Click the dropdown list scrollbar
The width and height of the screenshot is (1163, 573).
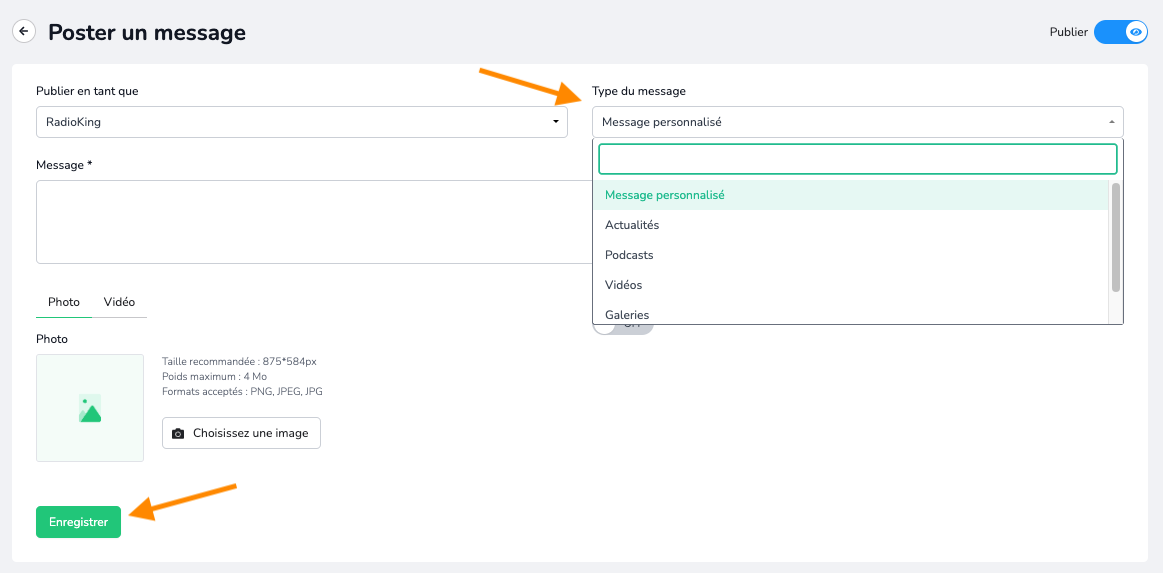pyautogui.click(x=1116, y=237)
